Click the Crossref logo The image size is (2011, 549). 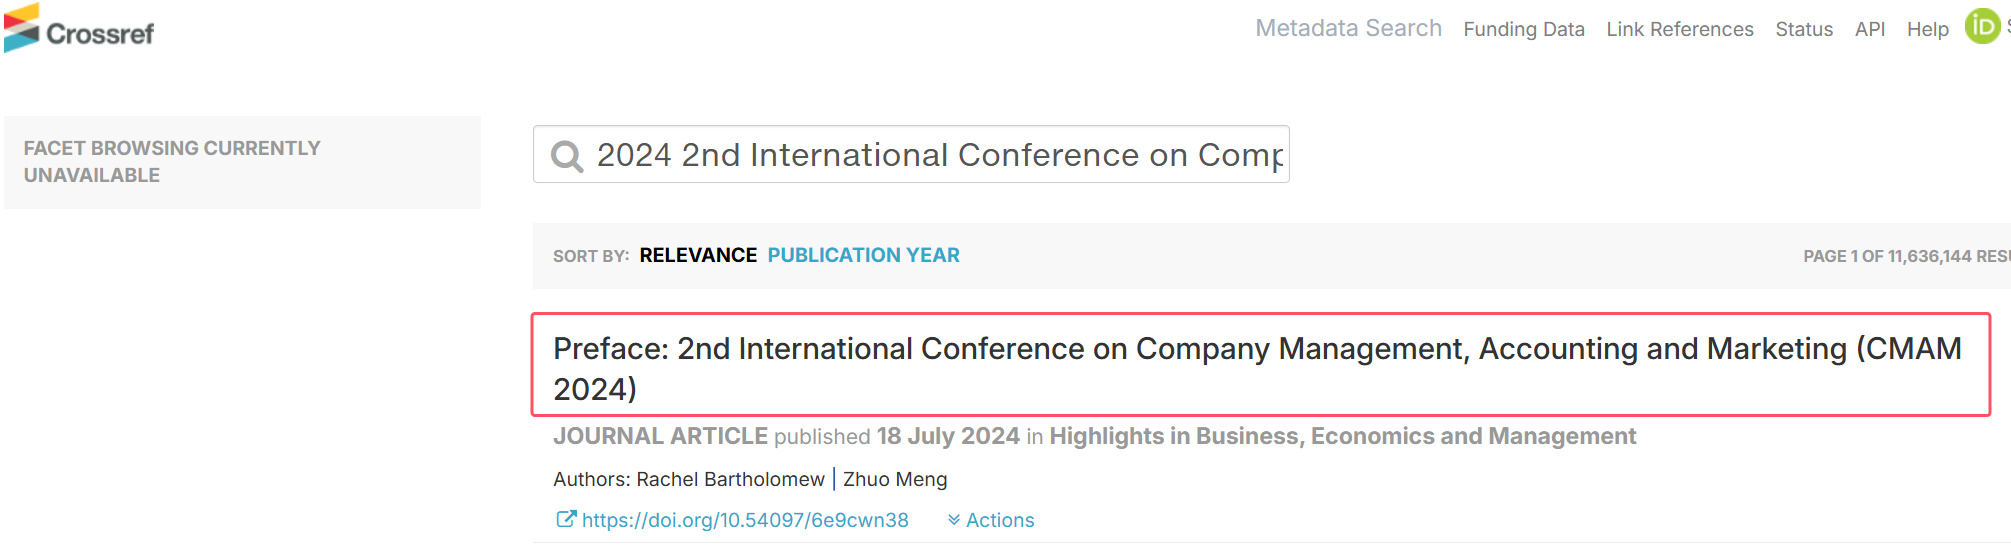(x=79, y=29)
